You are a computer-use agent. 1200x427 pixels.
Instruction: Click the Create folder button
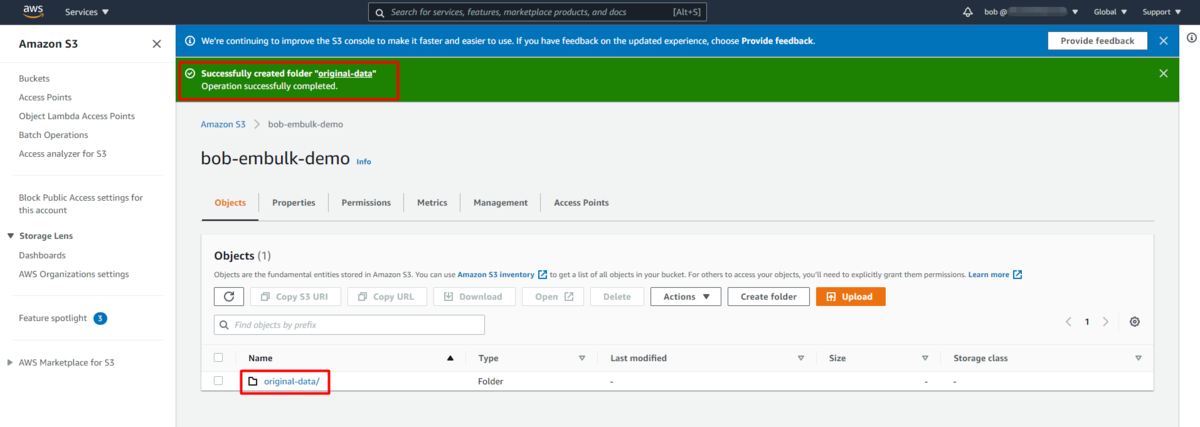(x=768, y=297)
